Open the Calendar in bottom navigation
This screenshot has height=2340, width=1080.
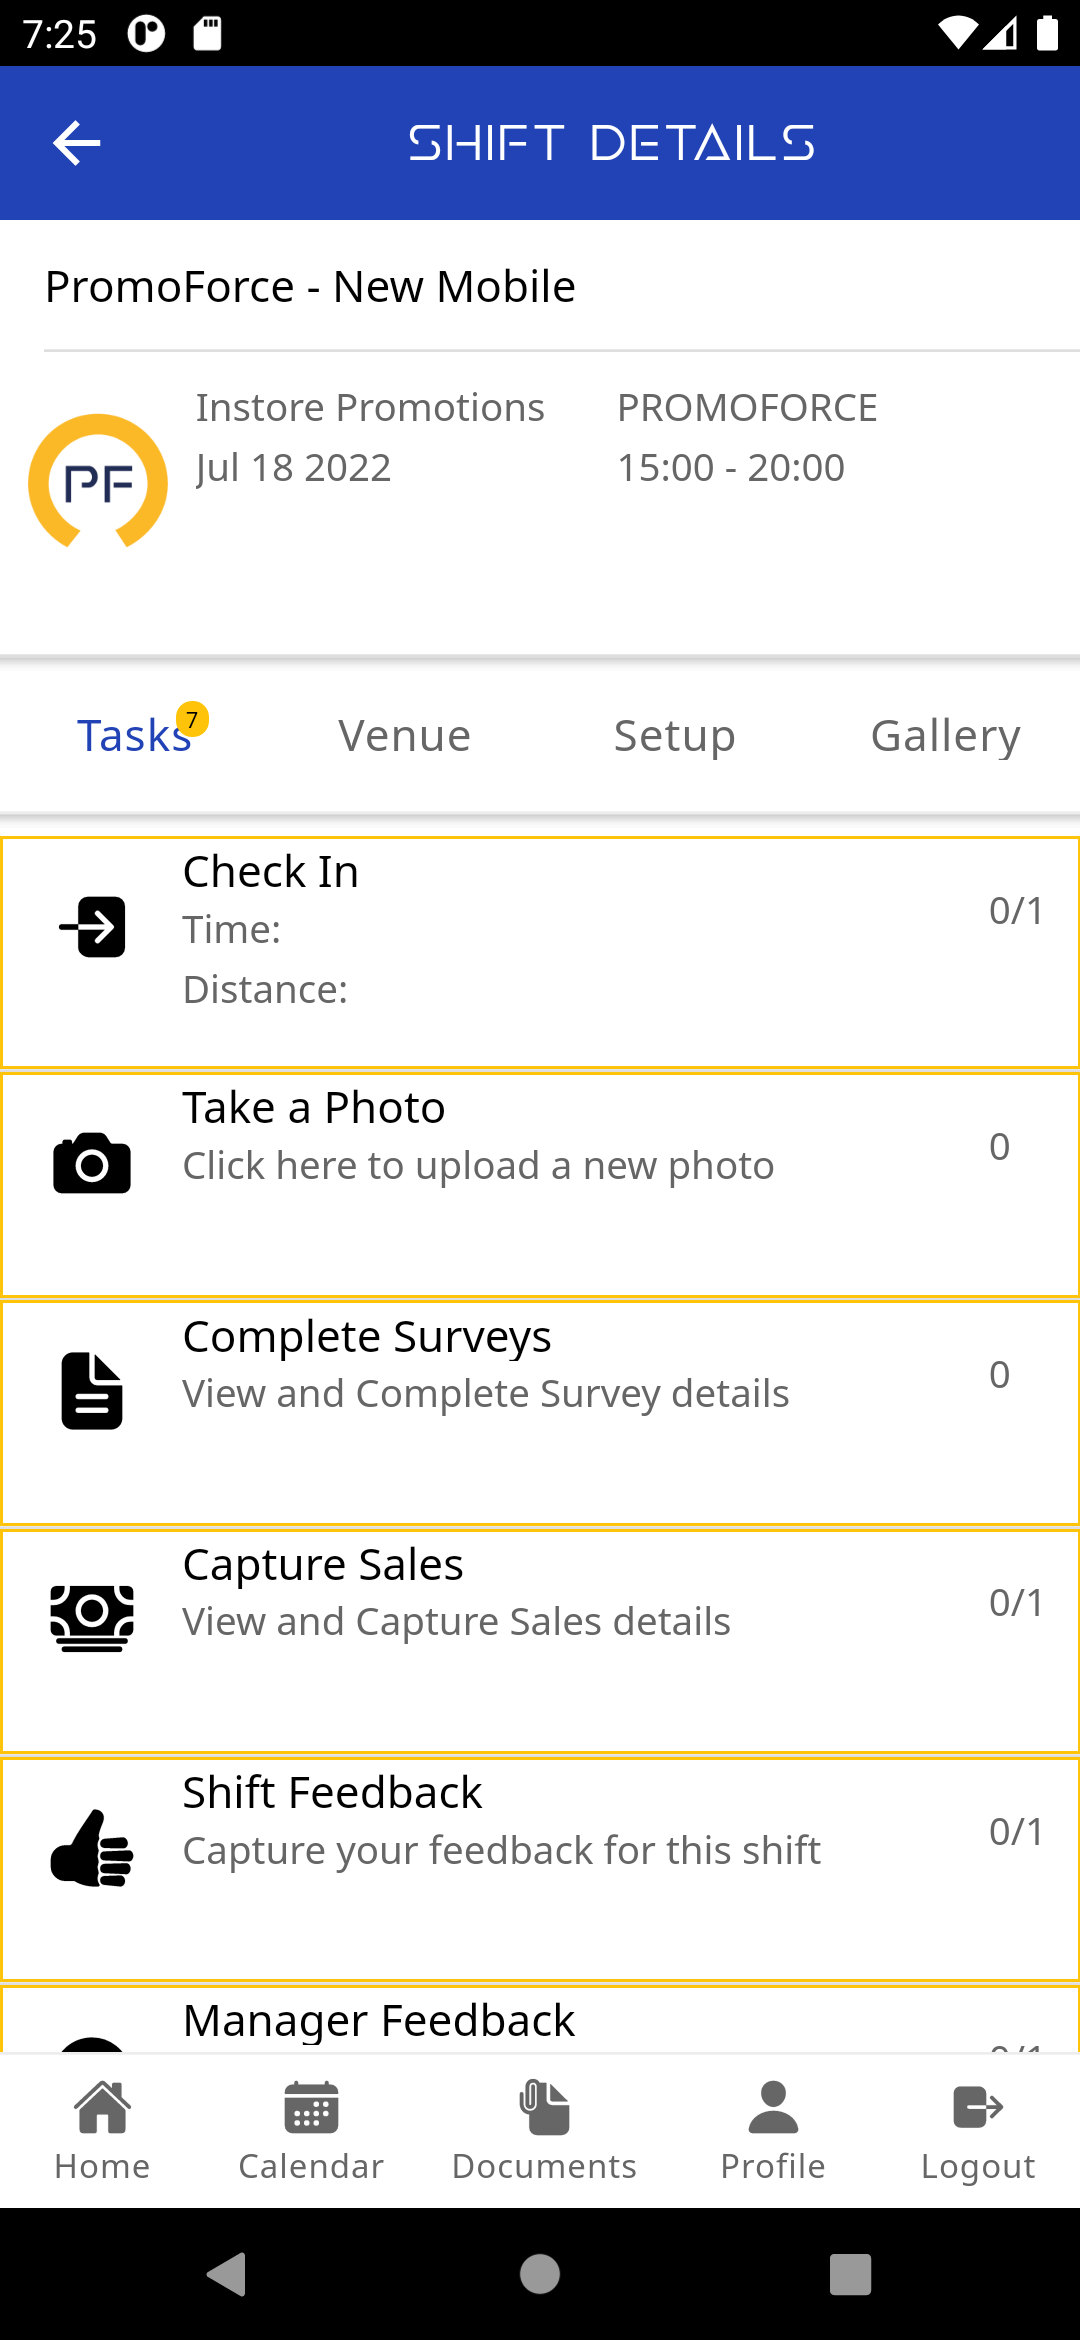[x=311, y=2130]
